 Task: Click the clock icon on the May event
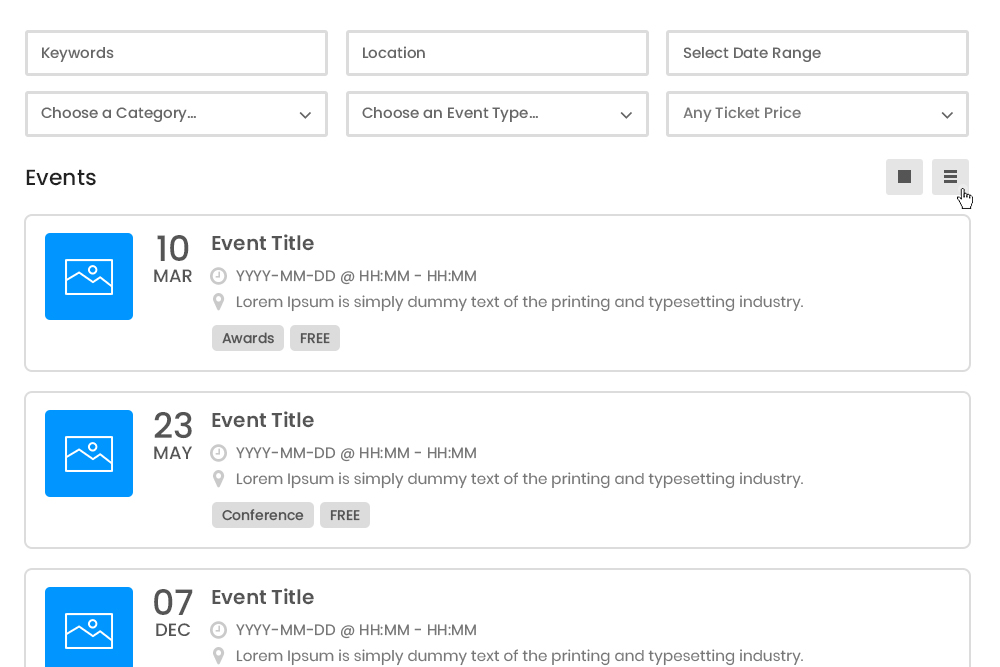point(218,452)
